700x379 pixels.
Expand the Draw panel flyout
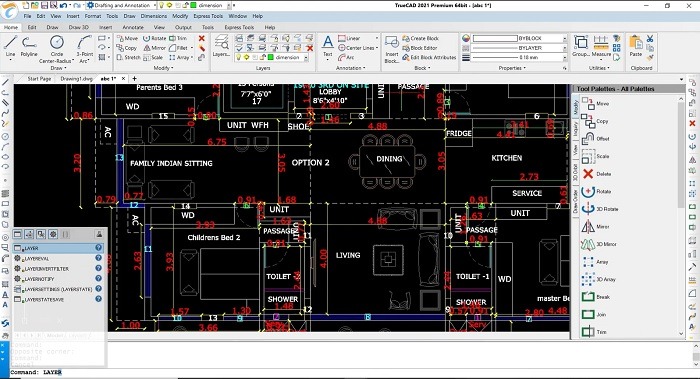pyautogui.click(x=58, y=68)
